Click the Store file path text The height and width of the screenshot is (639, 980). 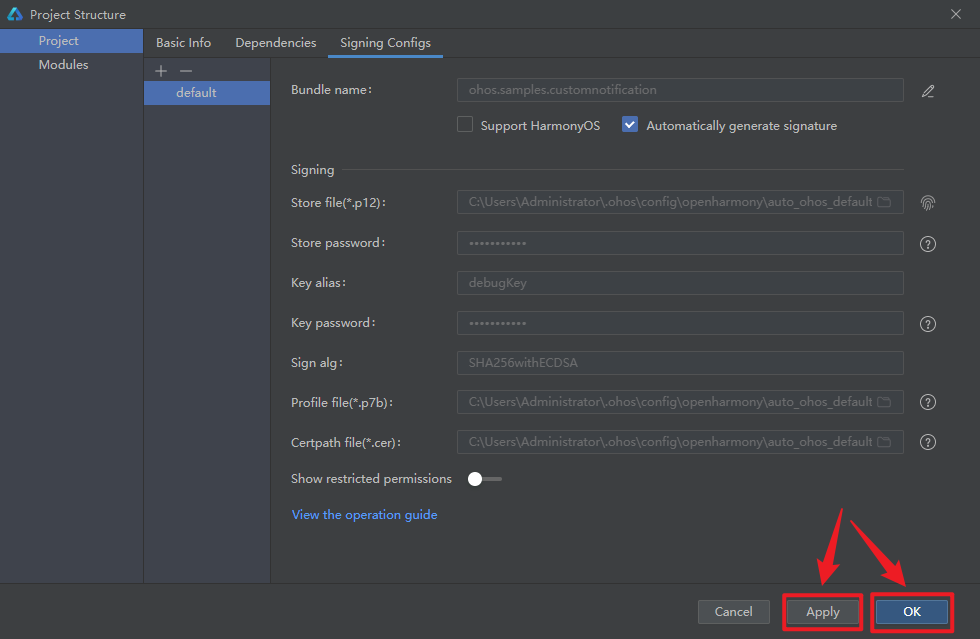click(x=670, y=202)
